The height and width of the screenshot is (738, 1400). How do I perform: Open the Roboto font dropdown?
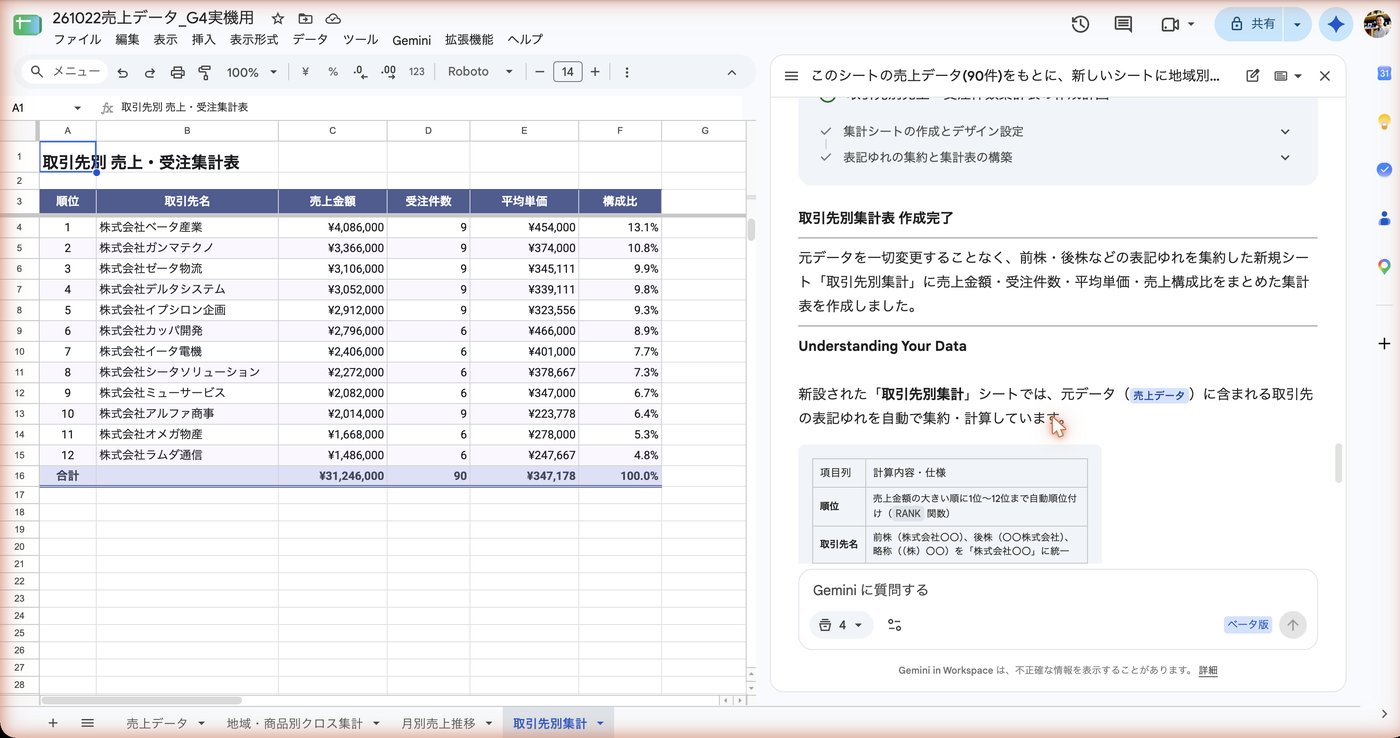(x=480, y=72)
